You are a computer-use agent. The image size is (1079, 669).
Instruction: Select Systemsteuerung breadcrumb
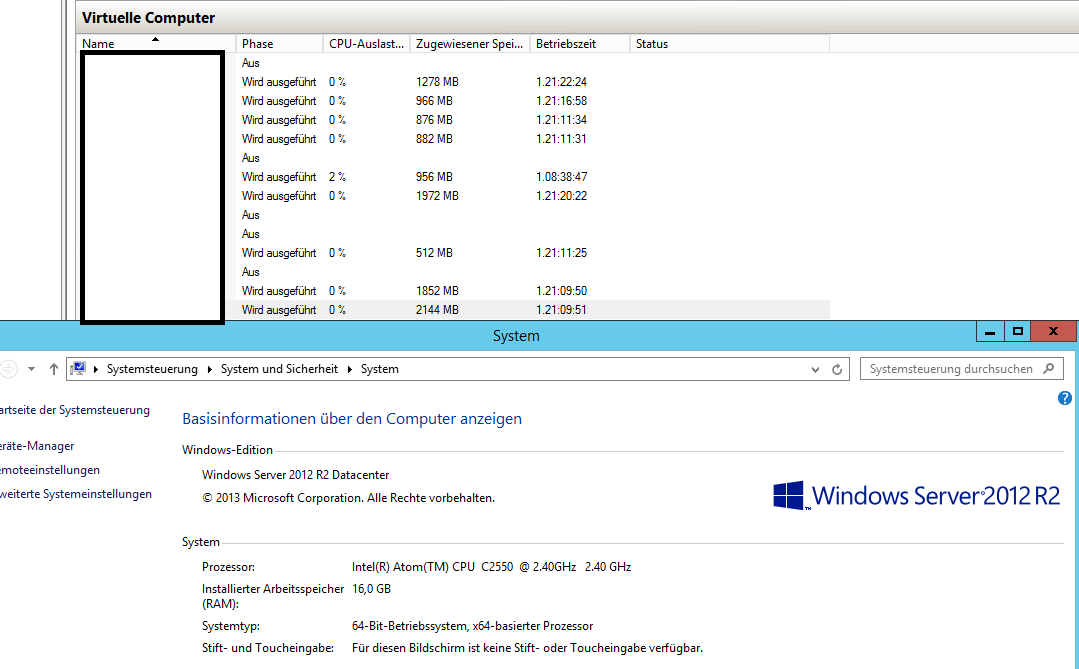[x=152, y=369]
